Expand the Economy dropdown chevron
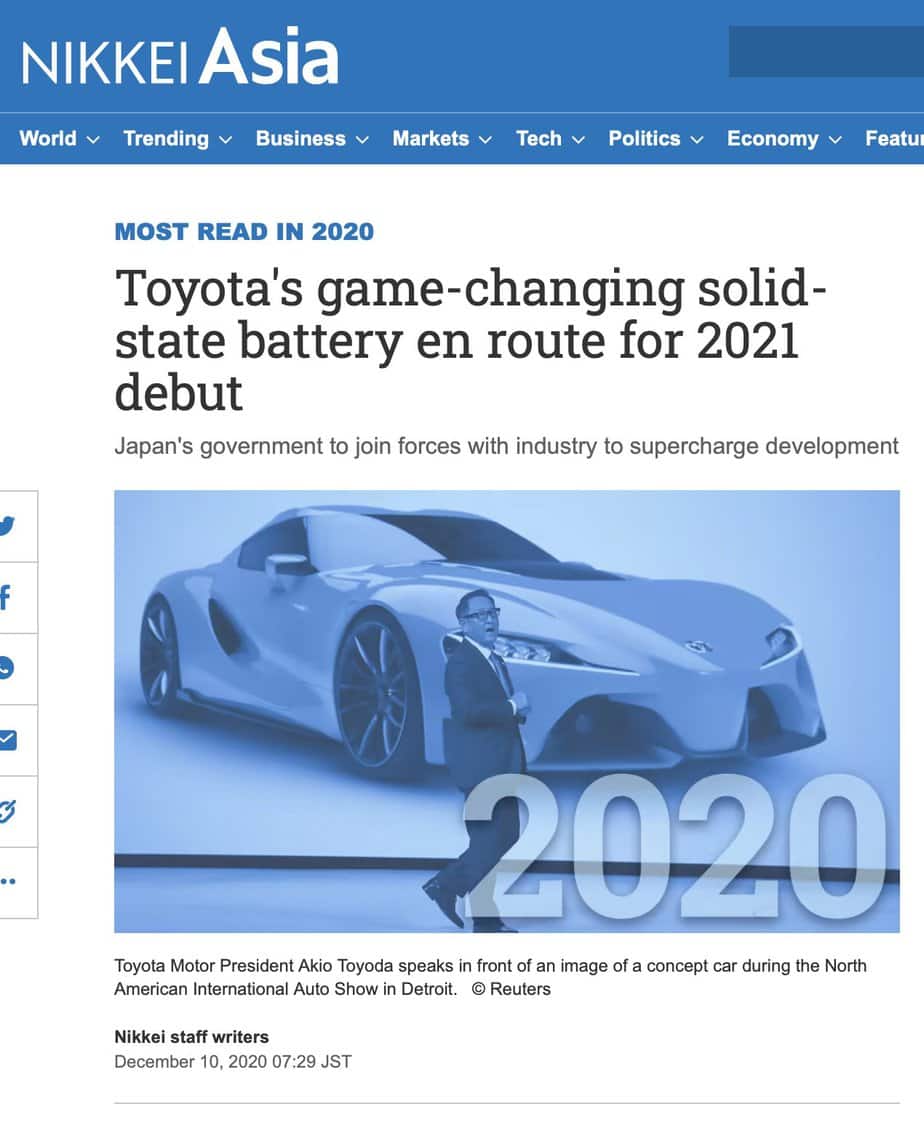This screenshot has width=924, height=1136. tap(835, 140)
